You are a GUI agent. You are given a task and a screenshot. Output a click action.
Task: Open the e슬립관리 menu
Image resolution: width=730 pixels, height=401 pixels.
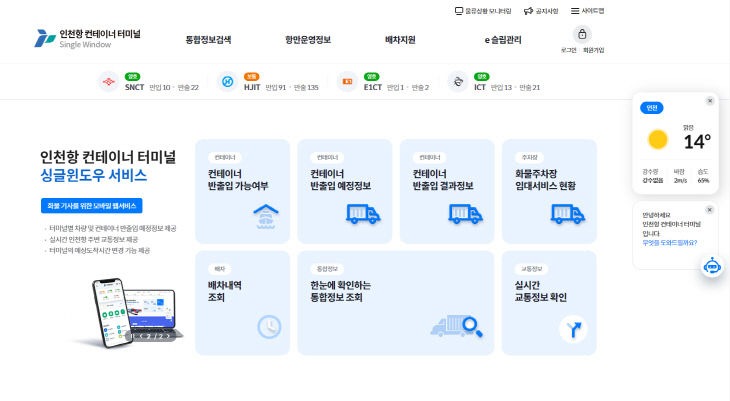496,40
